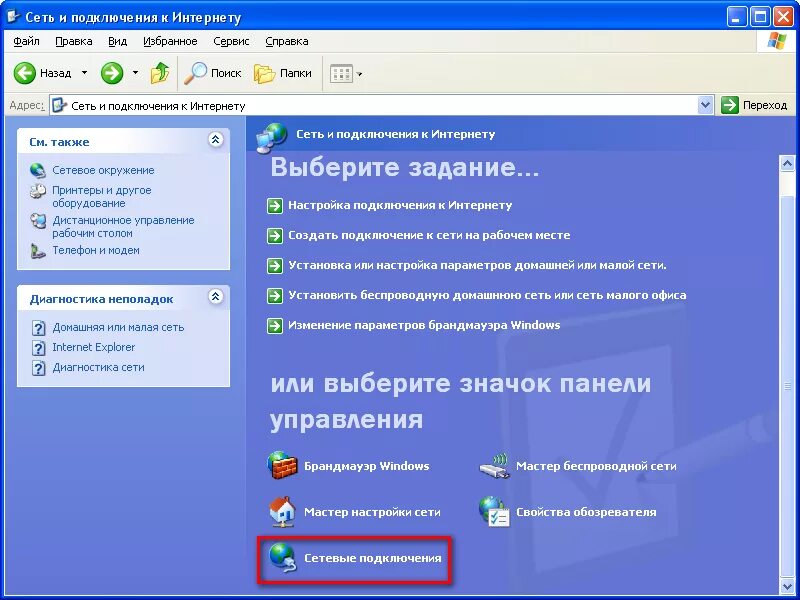This screenshot has width=800, height=600.
Task: Click inside the Адрес address field
Action: point(383,106)
